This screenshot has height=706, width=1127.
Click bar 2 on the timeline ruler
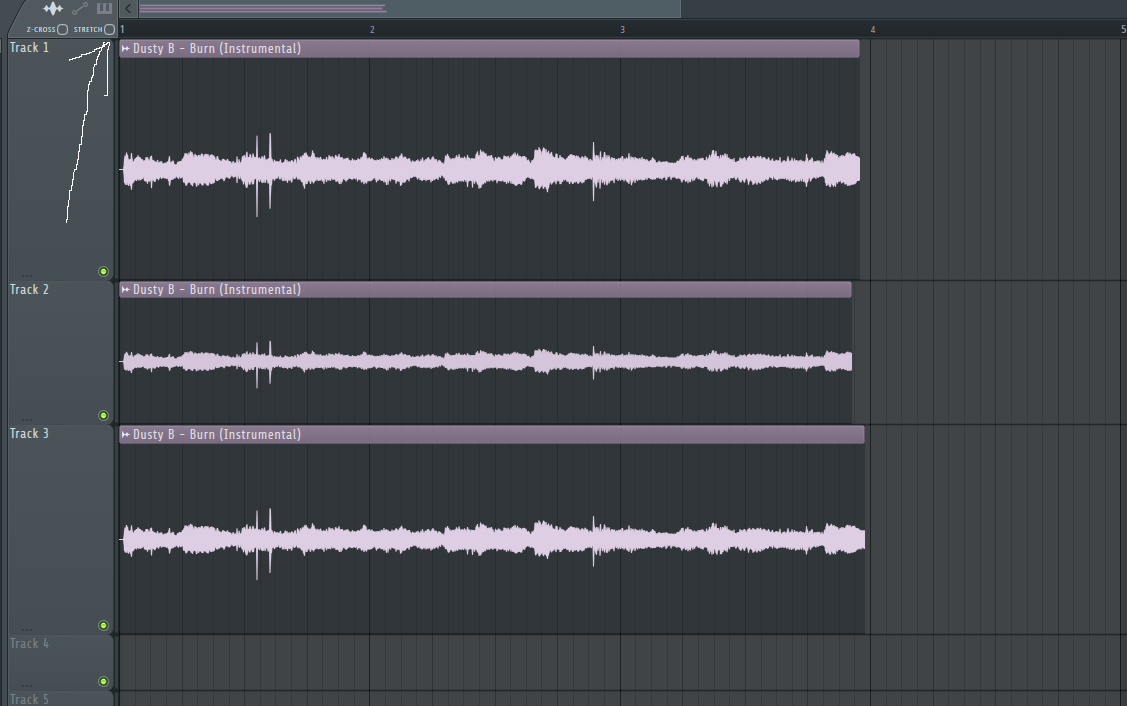pos(372,29)
